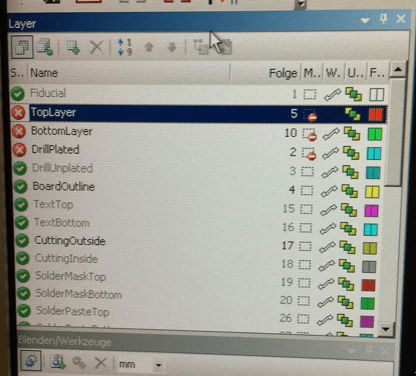Viewport: 416px width, 376px height.
Task: Click the F.. column header
Action: [x=377, y=73]
